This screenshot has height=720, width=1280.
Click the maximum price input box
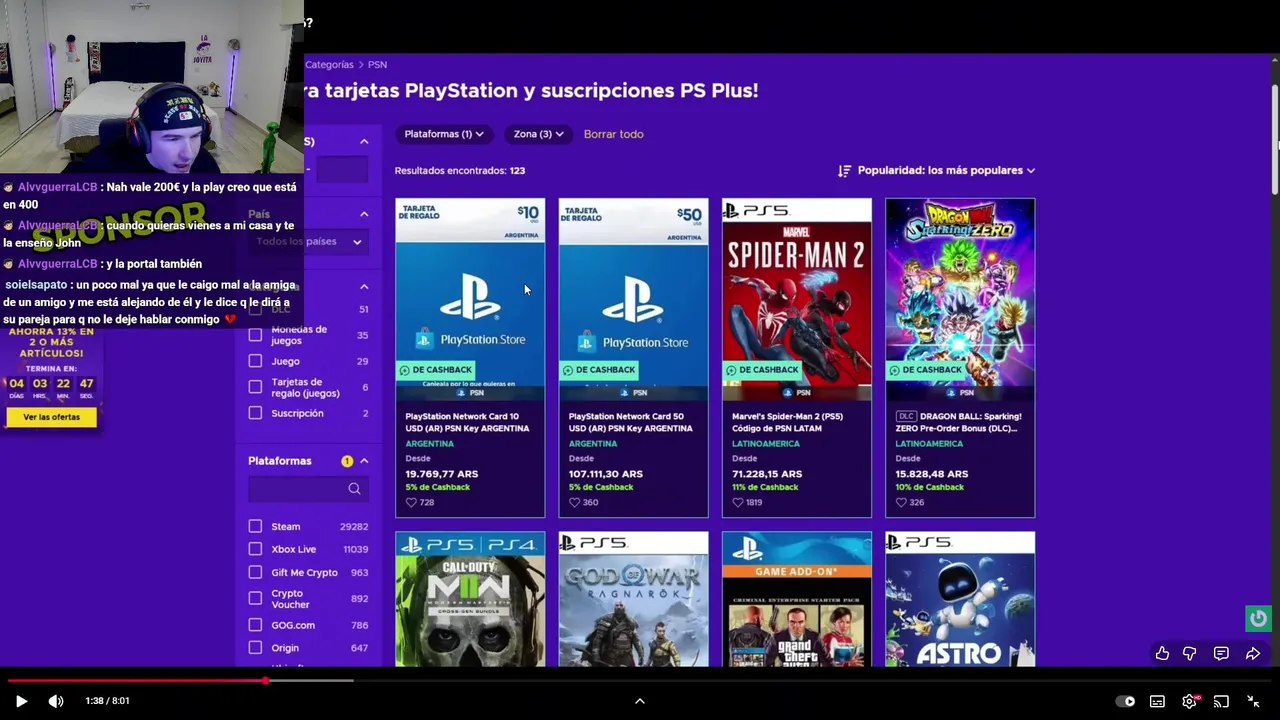343,170
